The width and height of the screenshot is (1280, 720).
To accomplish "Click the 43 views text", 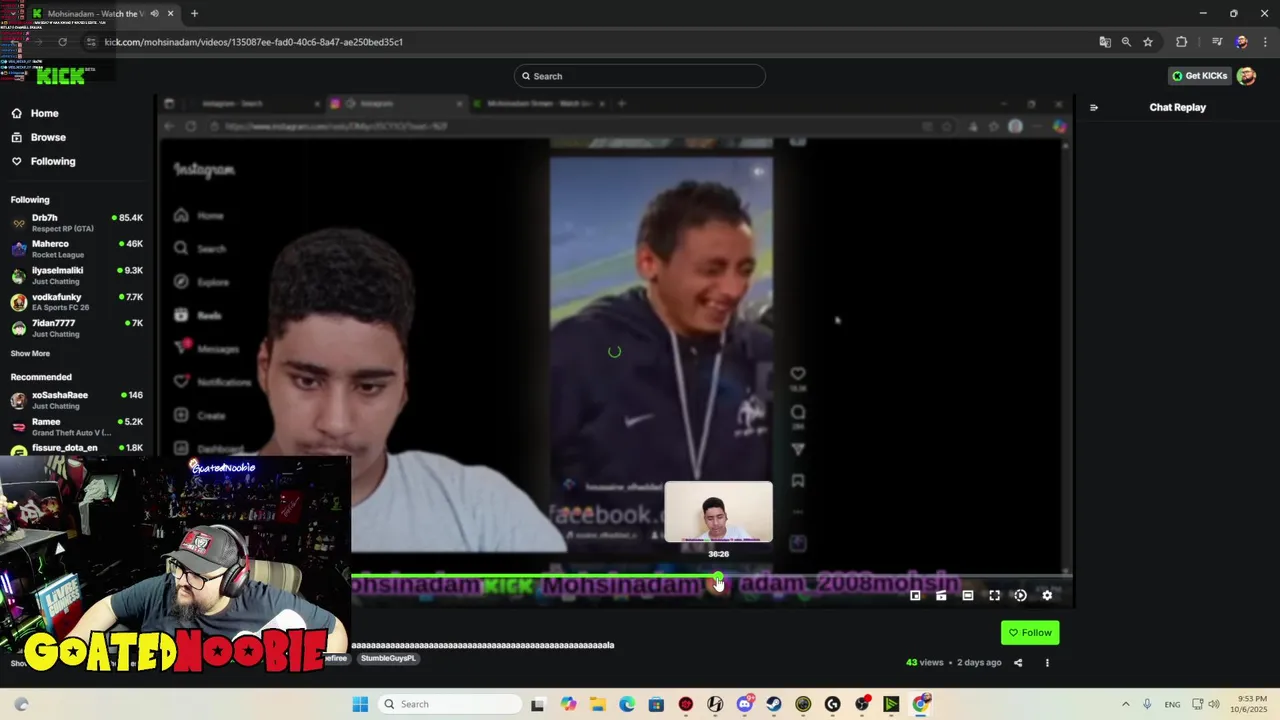I will 925,662.
